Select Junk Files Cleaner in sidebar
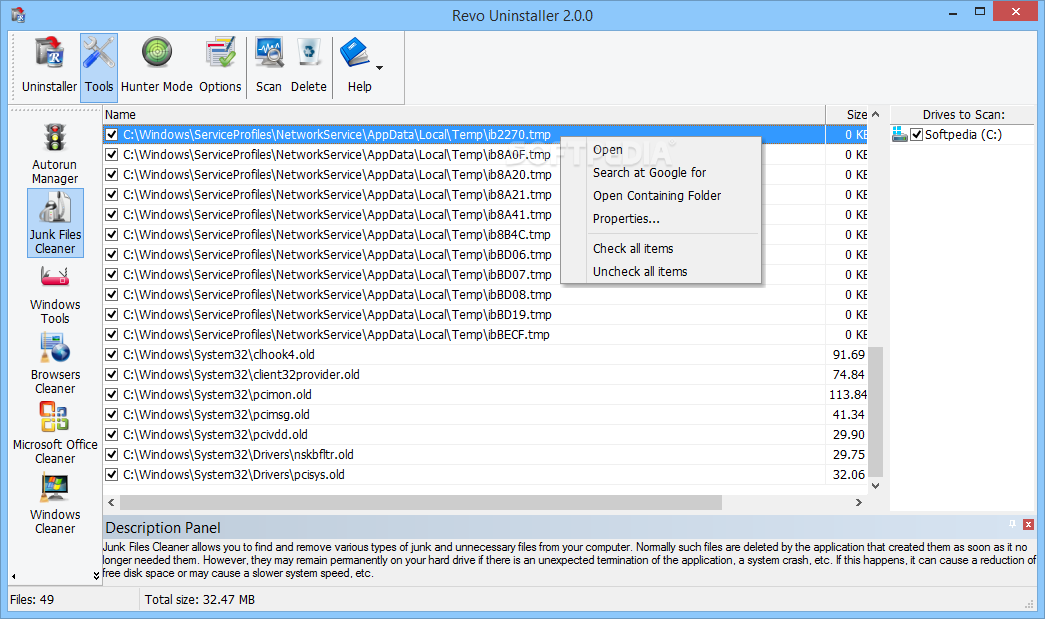 55,223
